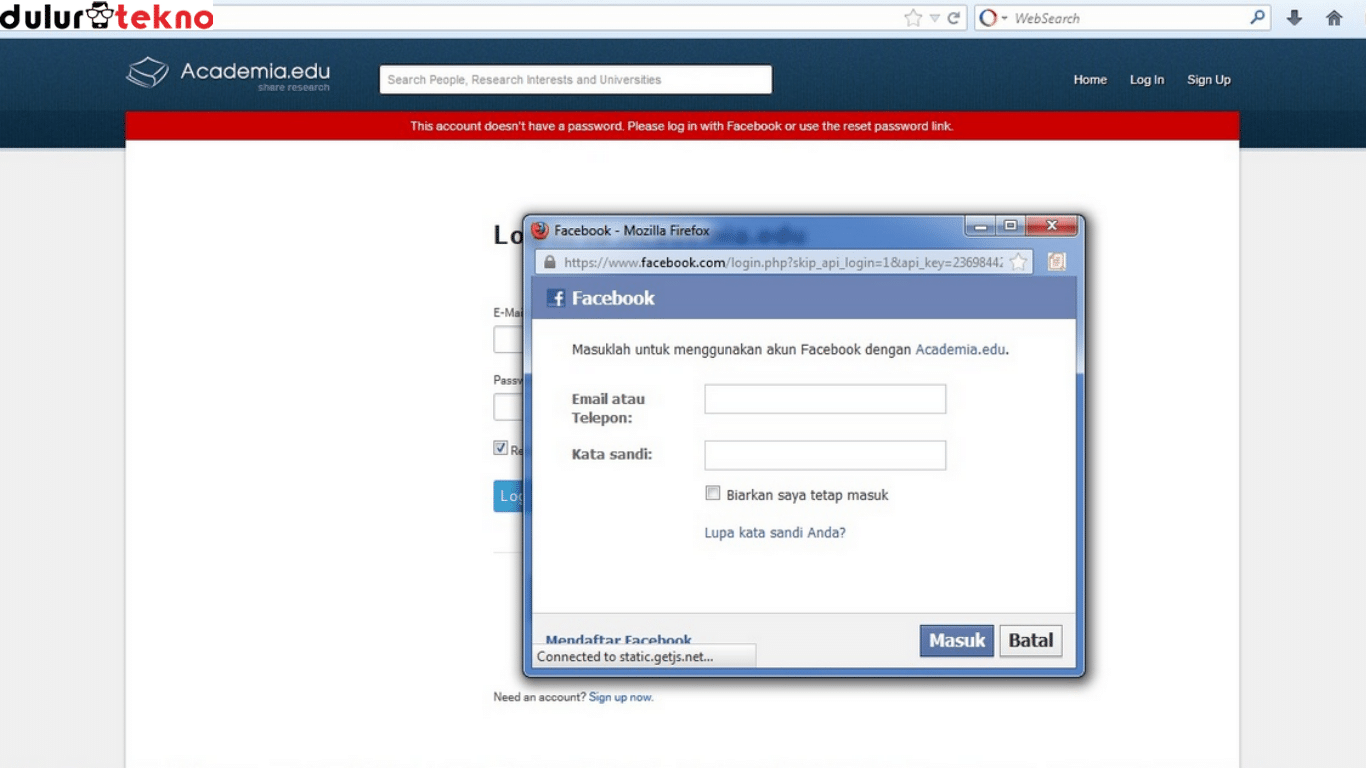Click the Batal button
Screen dimensions: 1366x768
(x=1031, y=641)
